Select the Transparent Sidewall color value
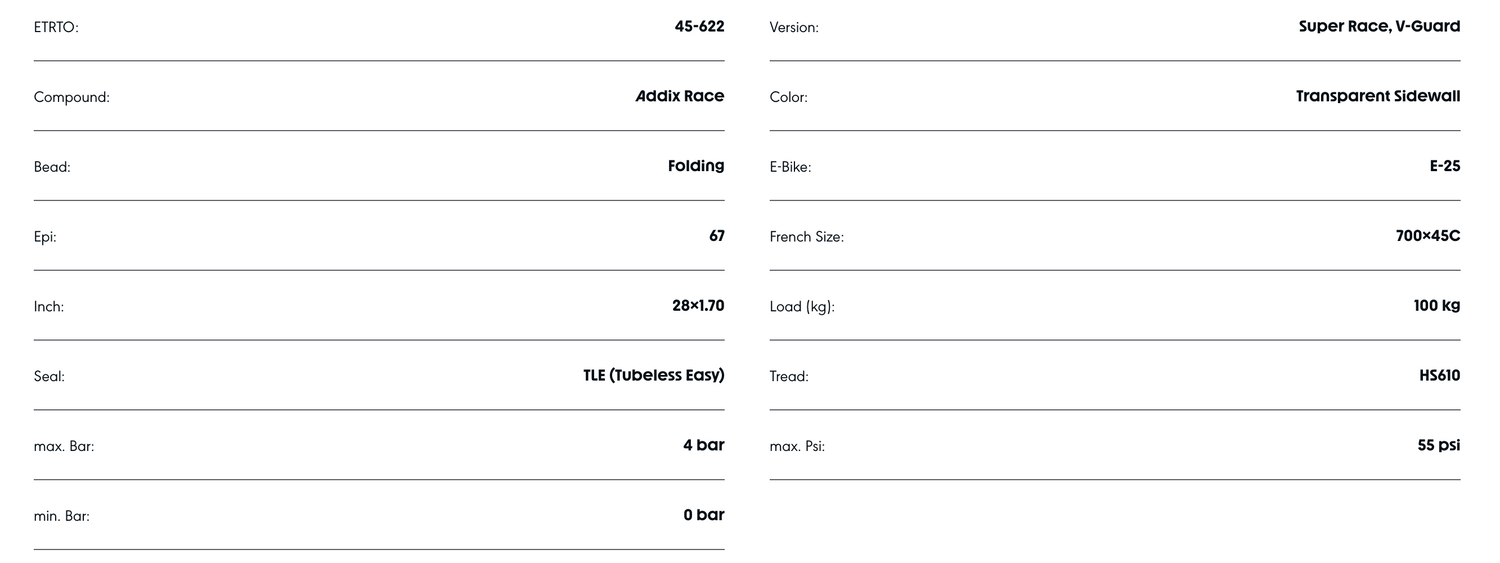The height and width of the screenshot is (563, 1500). tap(1378, 96)
